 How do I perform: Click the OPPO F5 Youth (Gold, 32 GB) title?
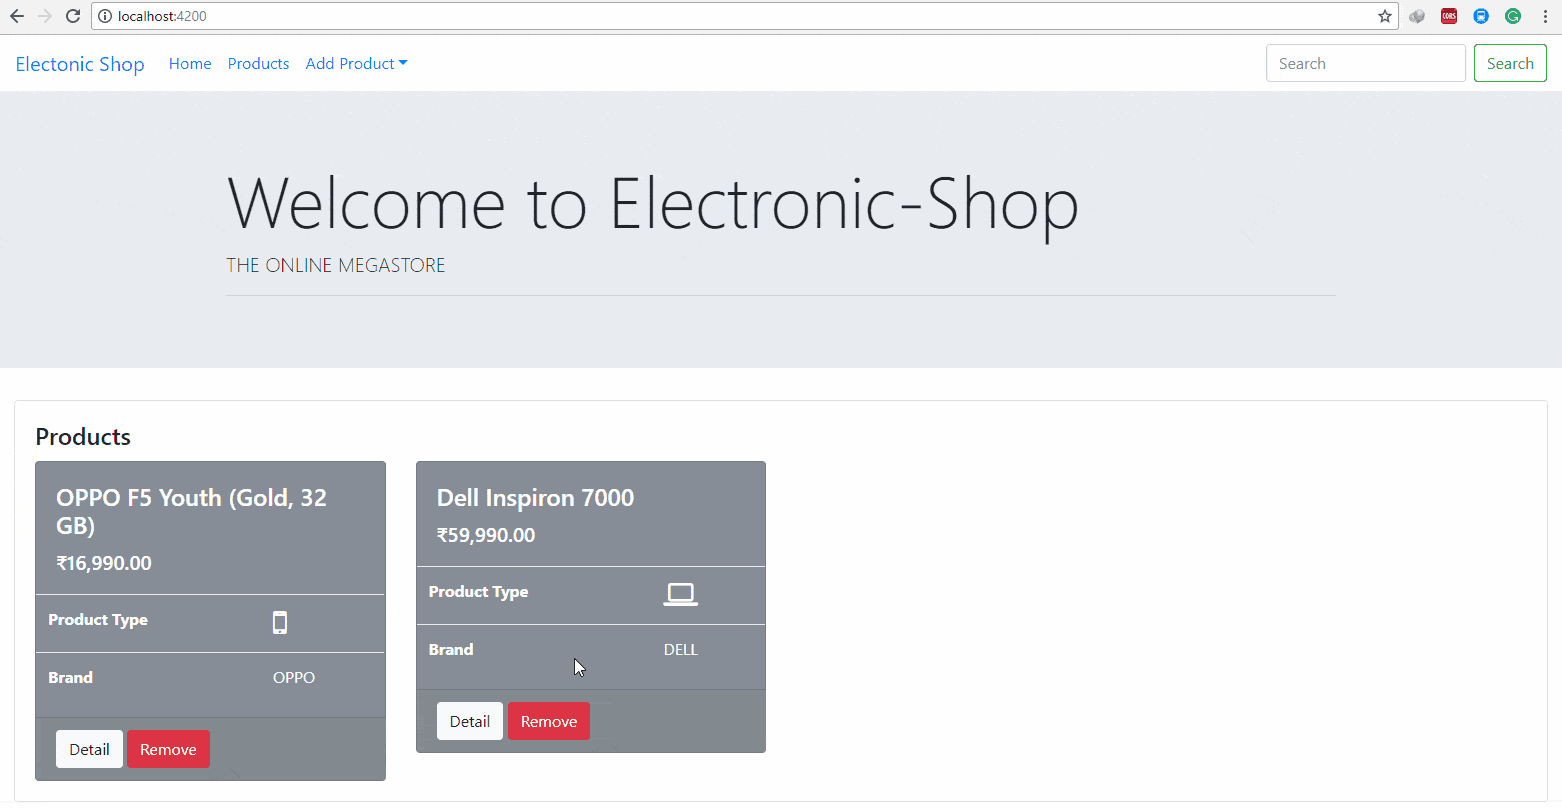point(192,511)
